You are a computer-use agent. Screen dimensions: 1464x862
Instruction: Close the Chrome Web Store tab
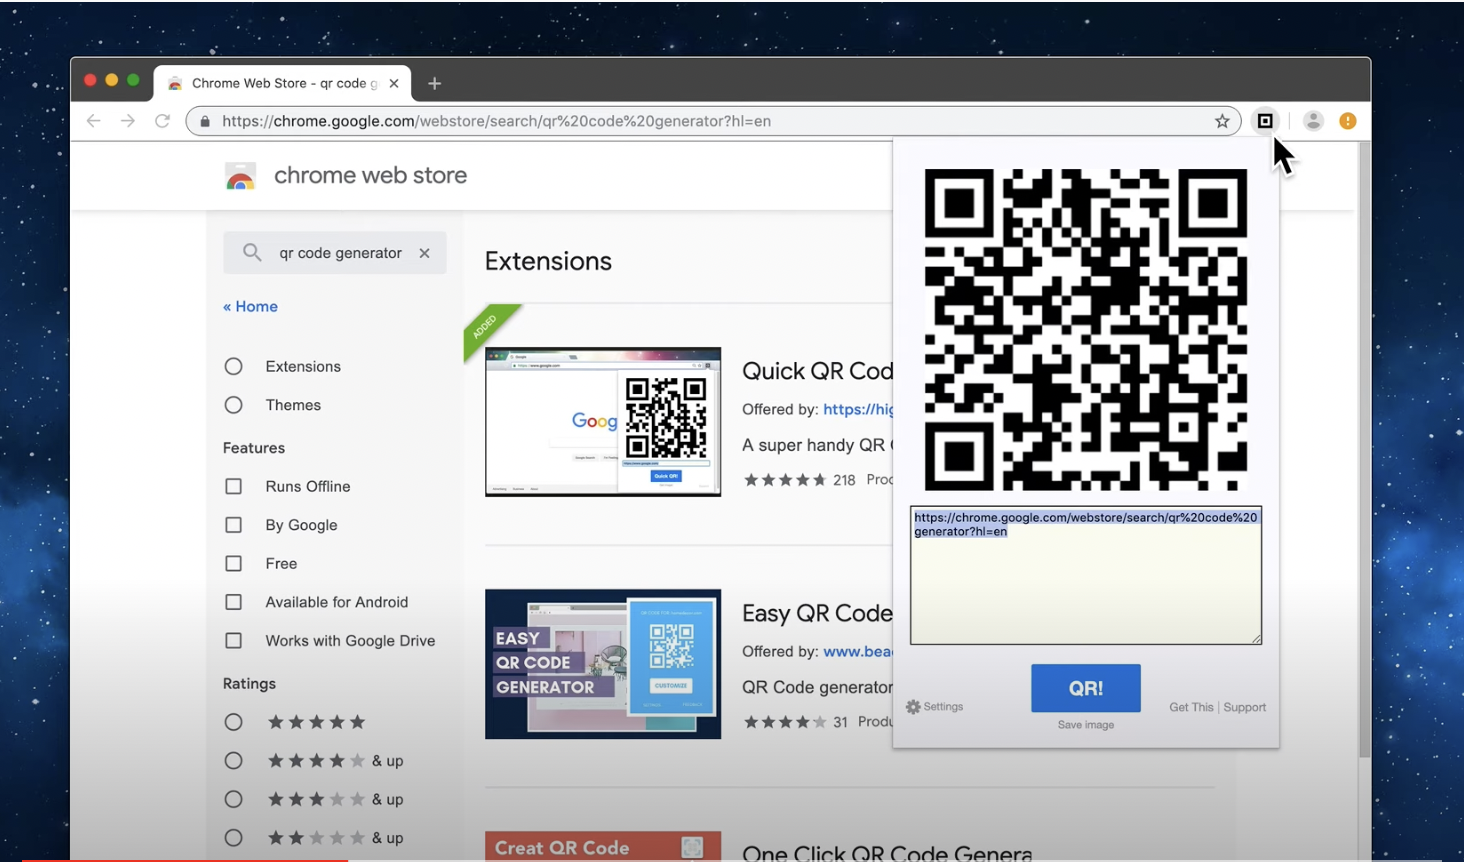394,84
